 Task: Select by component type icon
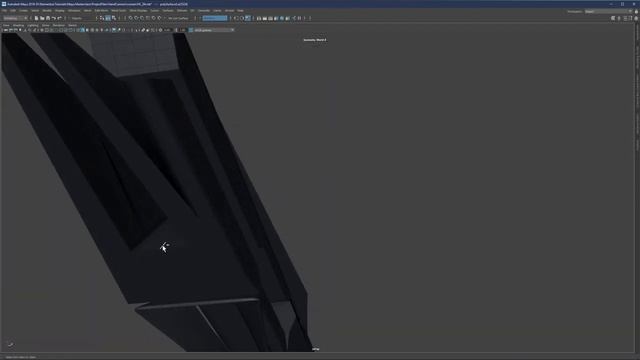(x=114, y=18)
